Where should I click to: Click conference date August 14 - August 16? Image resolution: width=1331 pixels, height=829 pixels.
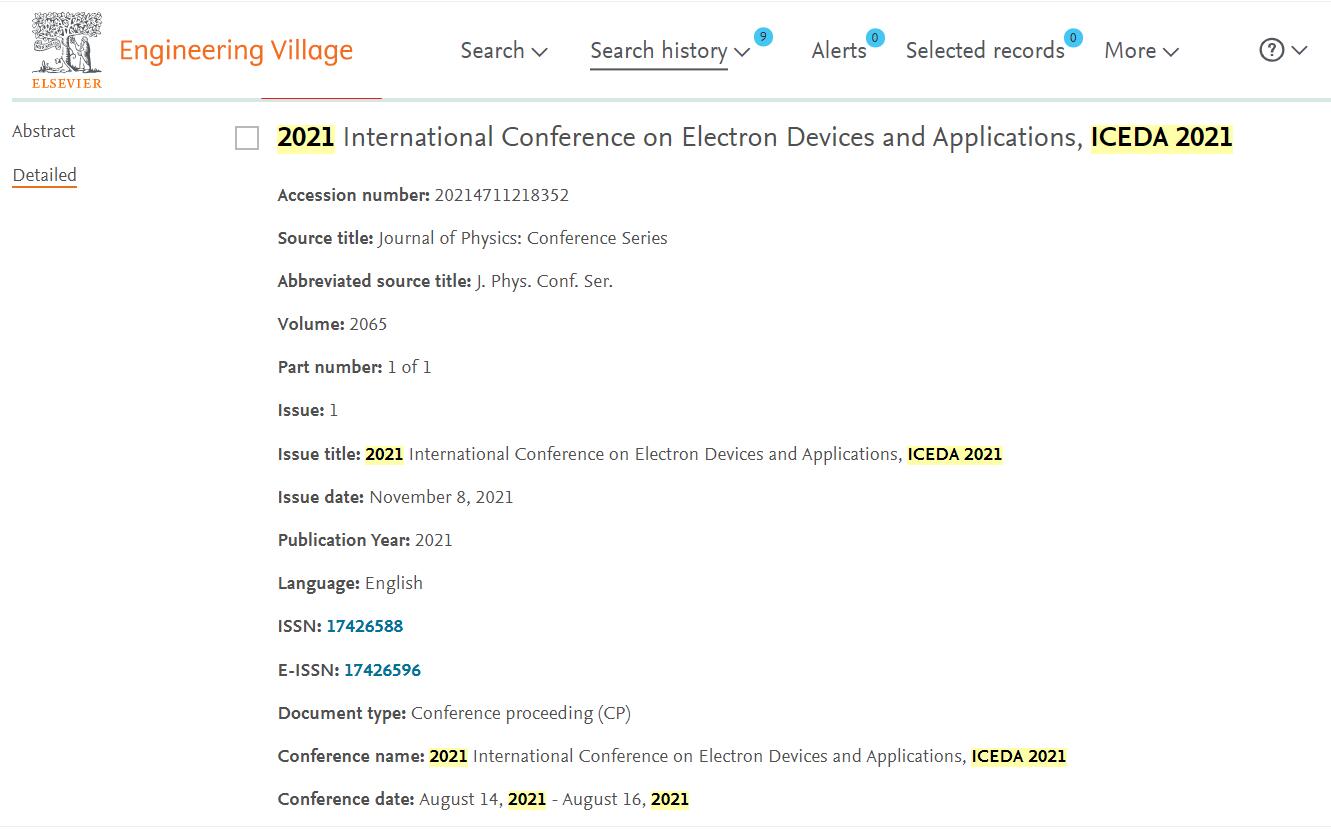tap(554, 799)
